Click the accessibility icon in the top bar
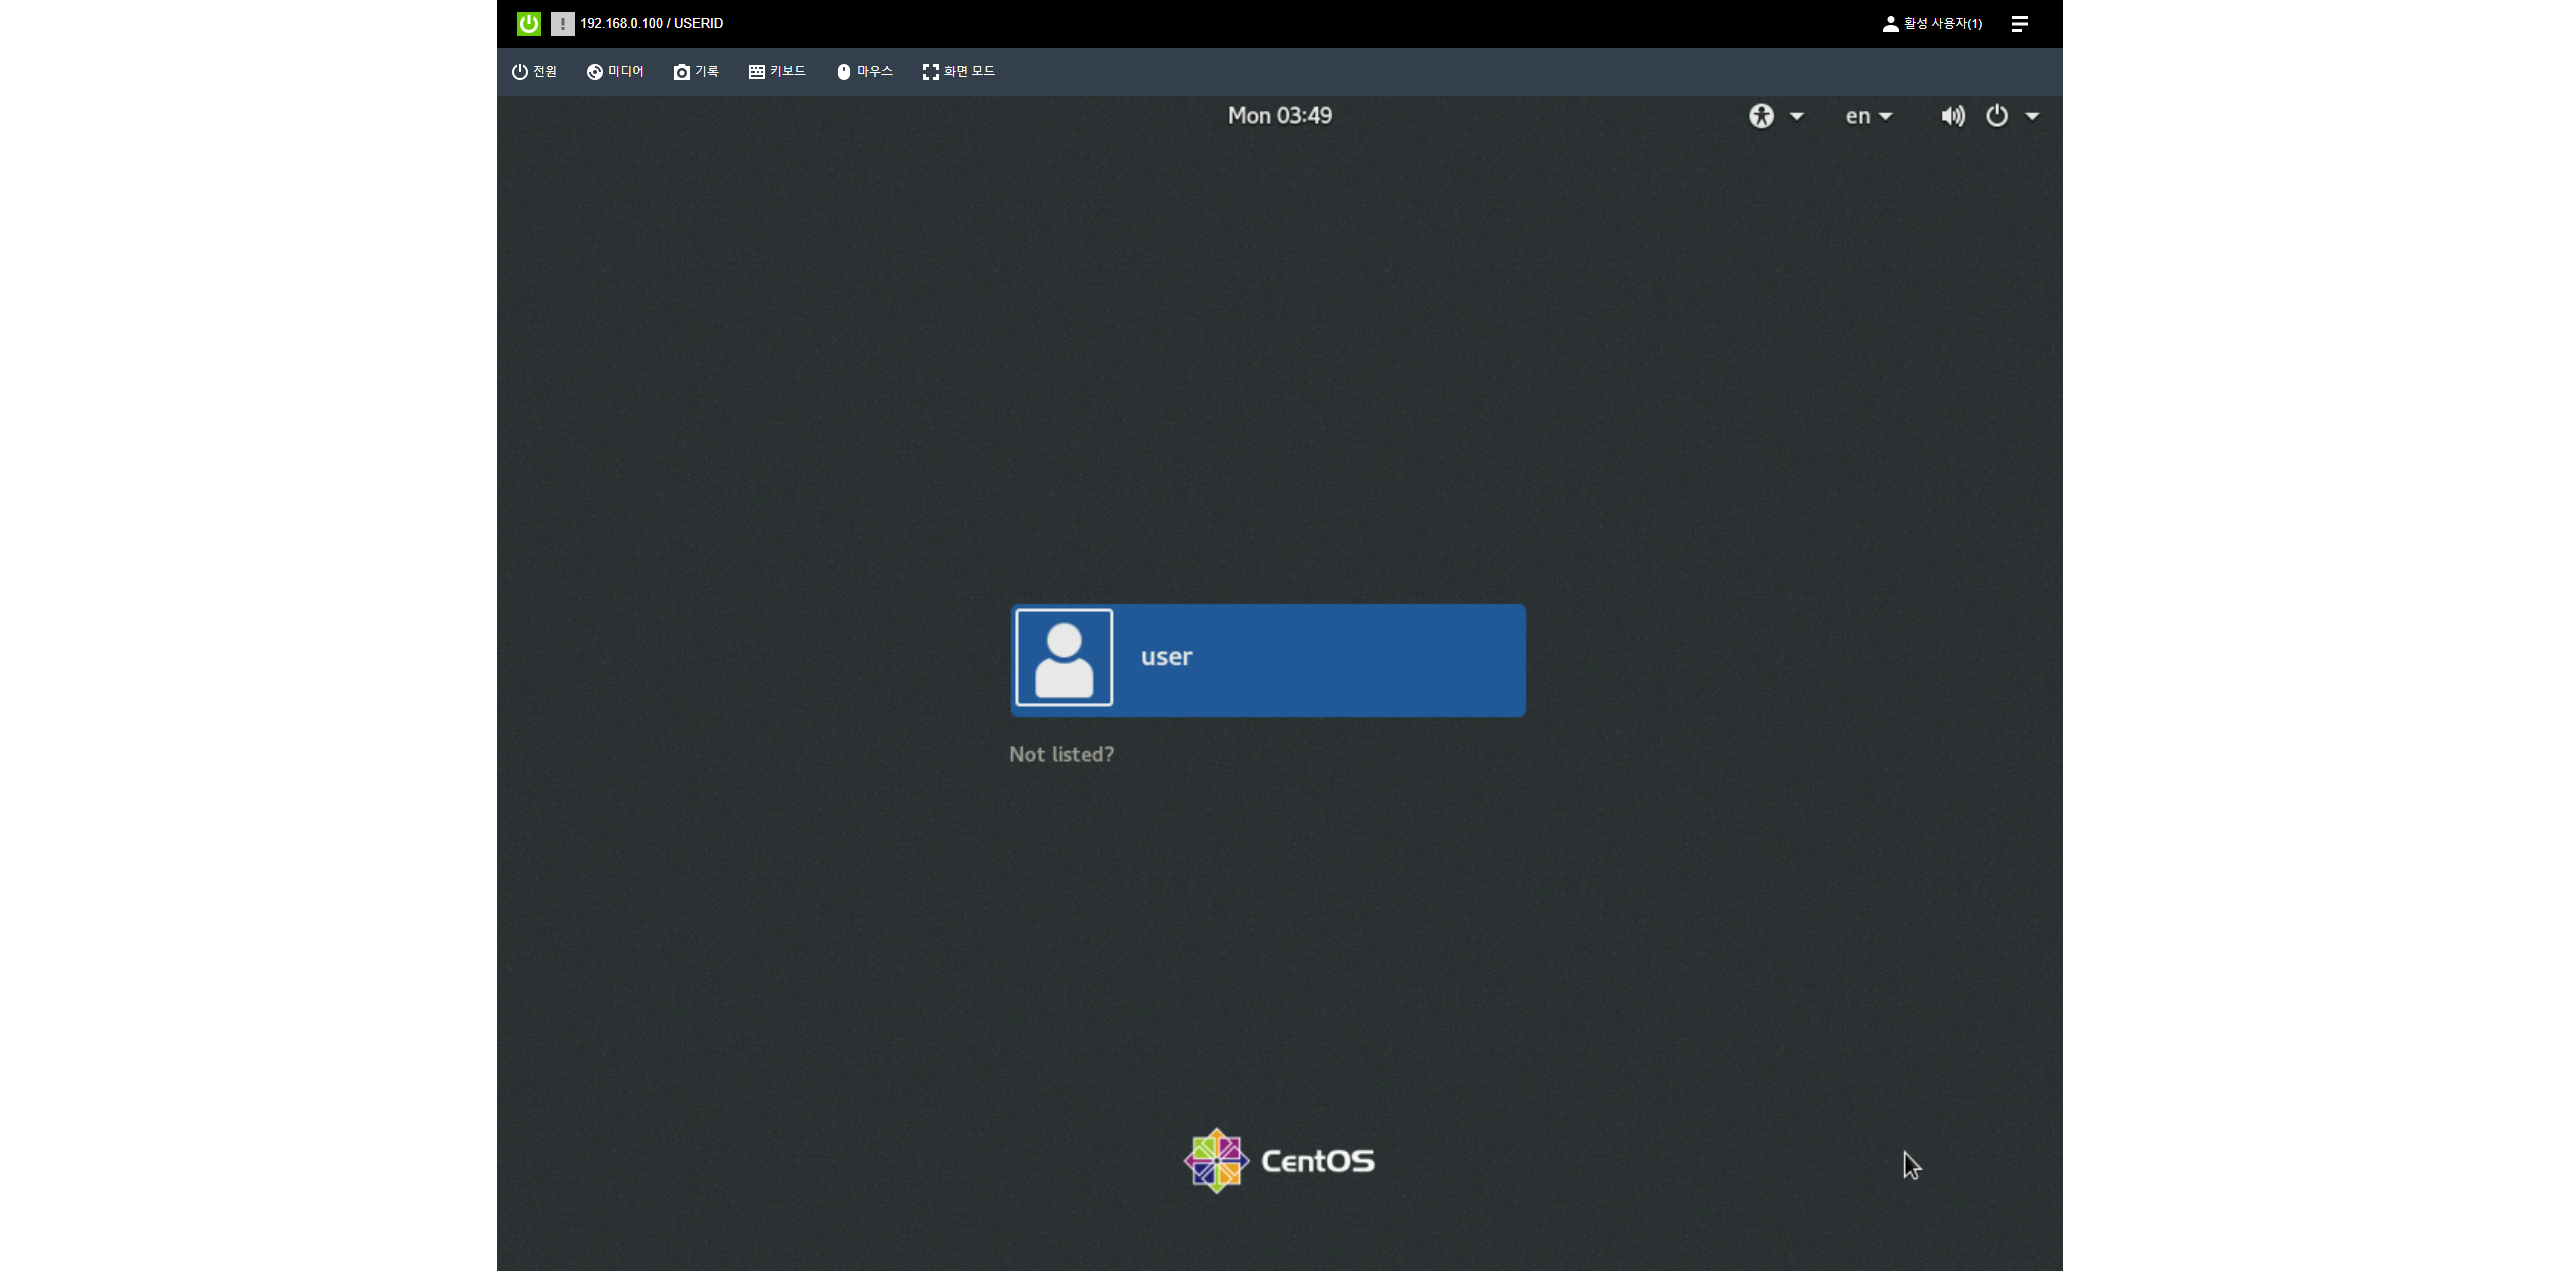Screen dimensions: 2560x1271 pyautogui.click(x=1761, y=116)
